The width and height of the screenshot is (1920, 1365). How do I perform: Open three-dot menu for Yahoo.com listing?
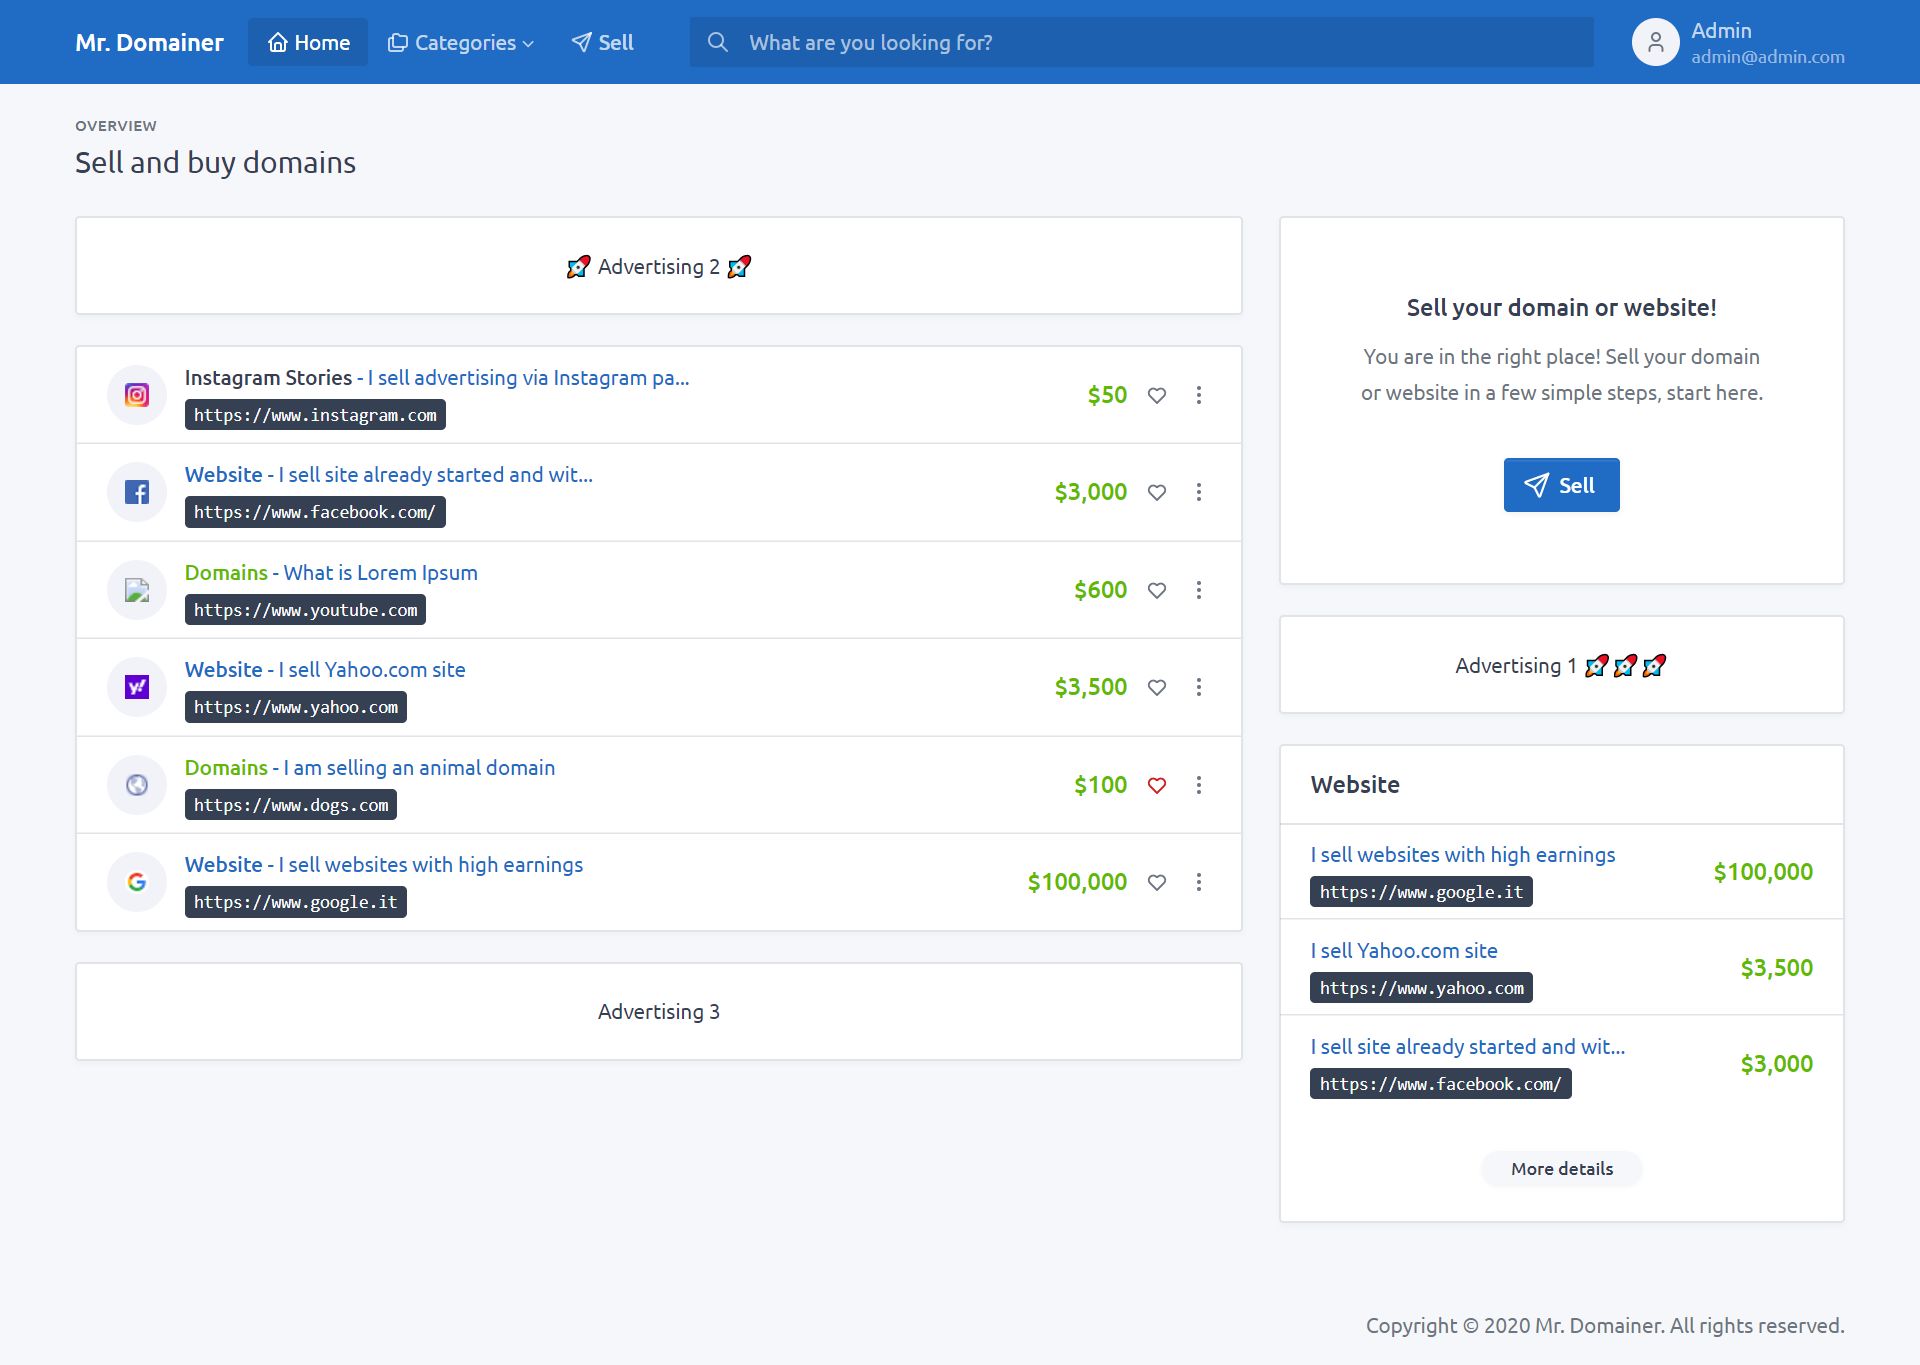click(1199, 687)
